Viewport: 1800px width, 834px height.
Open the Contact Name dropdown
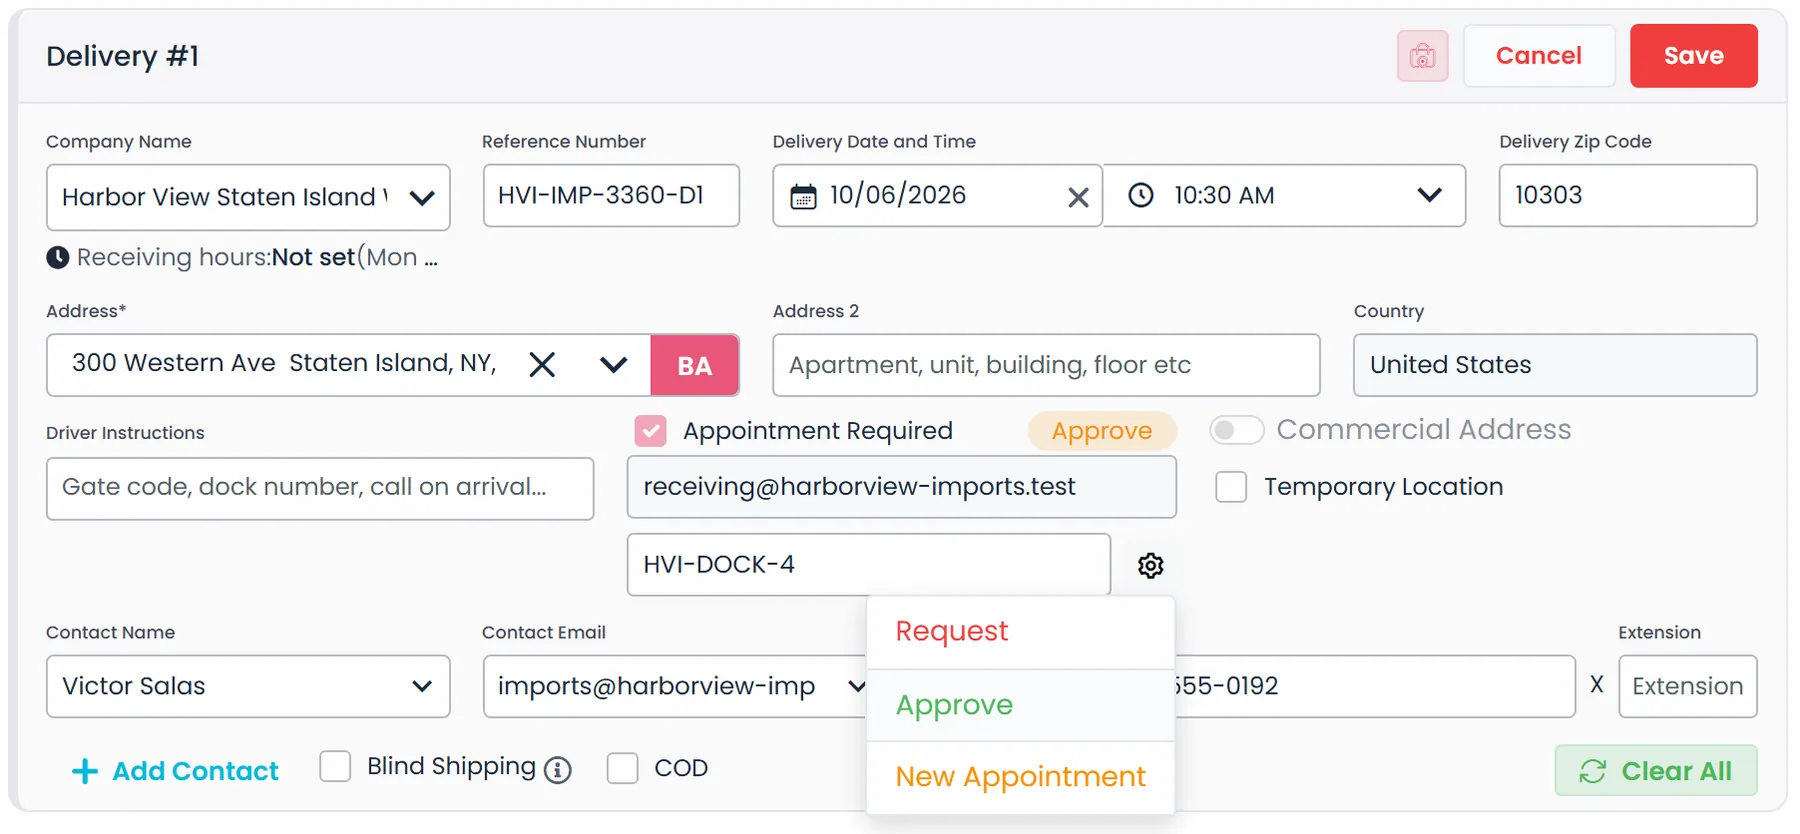[422, 686]
